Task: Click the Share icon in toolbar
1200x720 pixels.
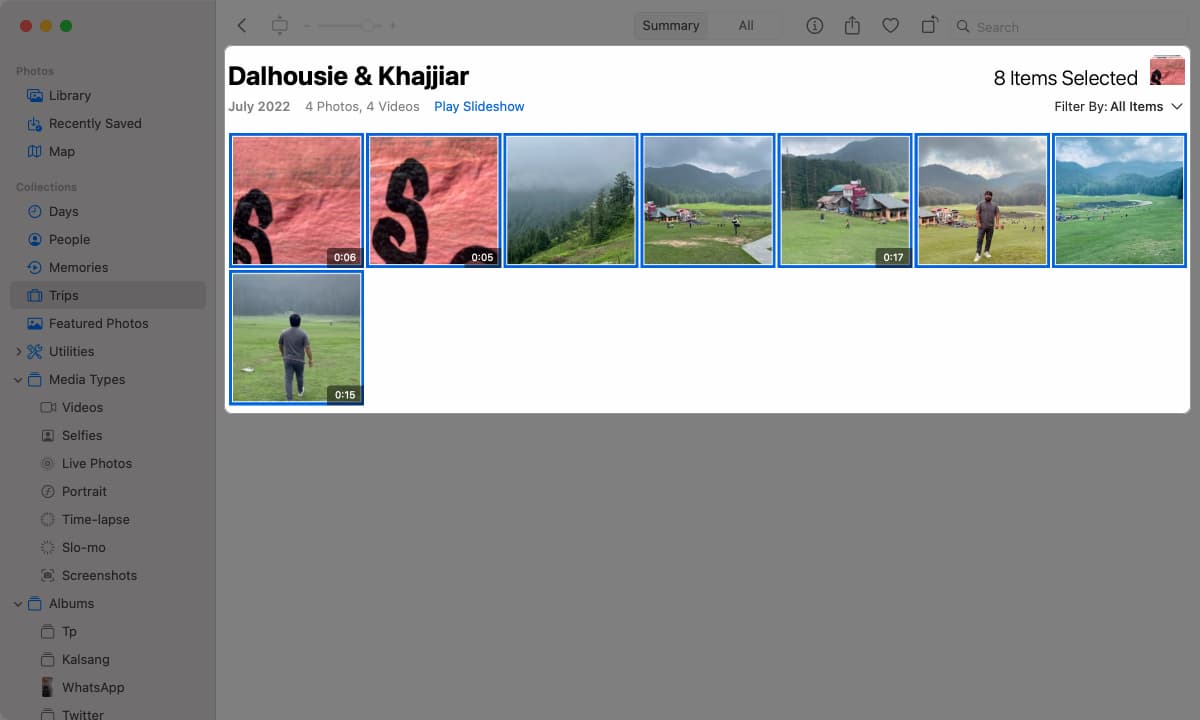Action: (x=852, y=26)
